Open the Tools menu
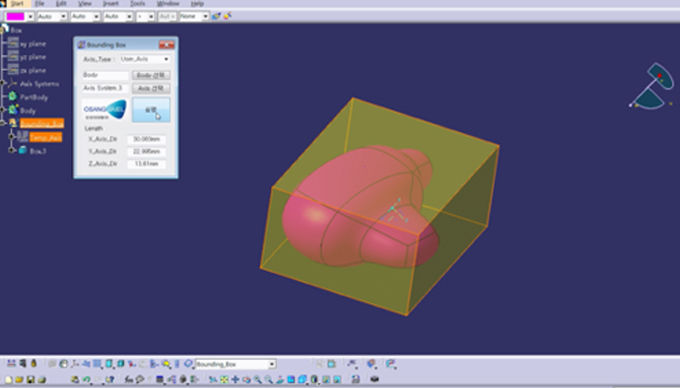 pos(137,3)
